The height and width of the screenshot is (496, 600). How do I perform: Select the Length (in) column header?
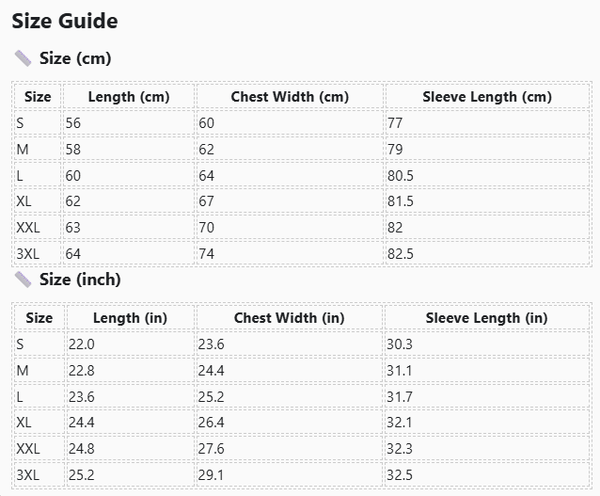tap(129, 318)
